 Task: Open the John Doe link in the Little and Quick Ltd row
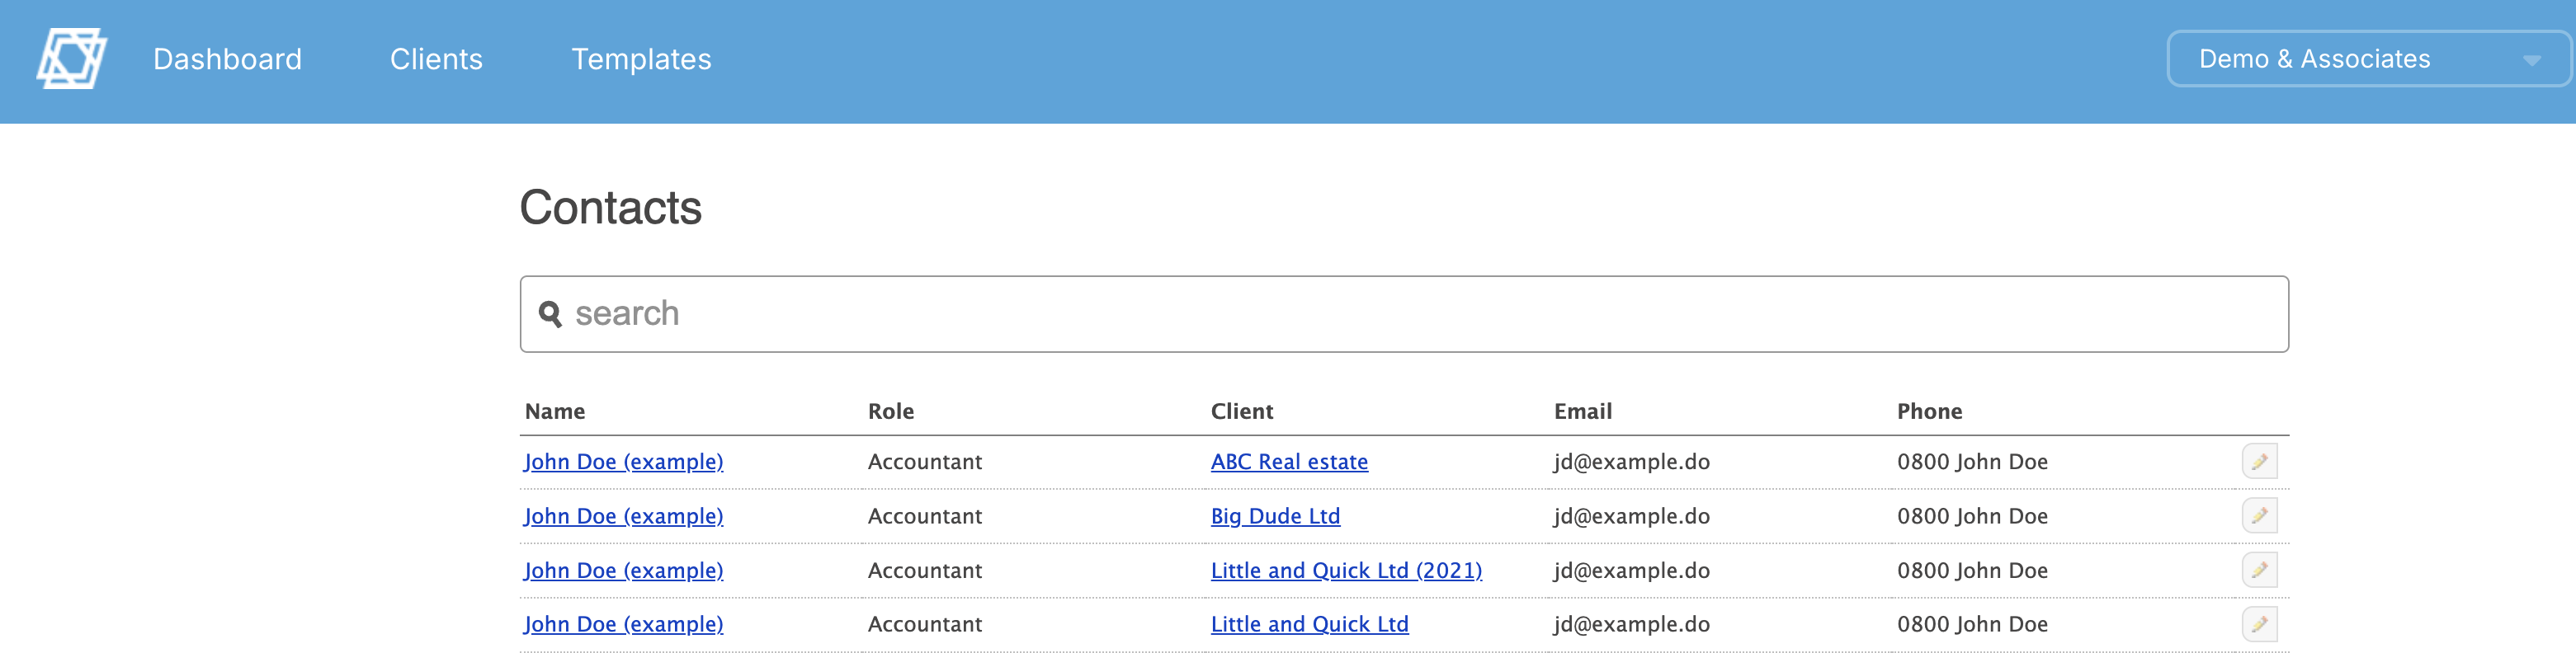tap(623, 624)
